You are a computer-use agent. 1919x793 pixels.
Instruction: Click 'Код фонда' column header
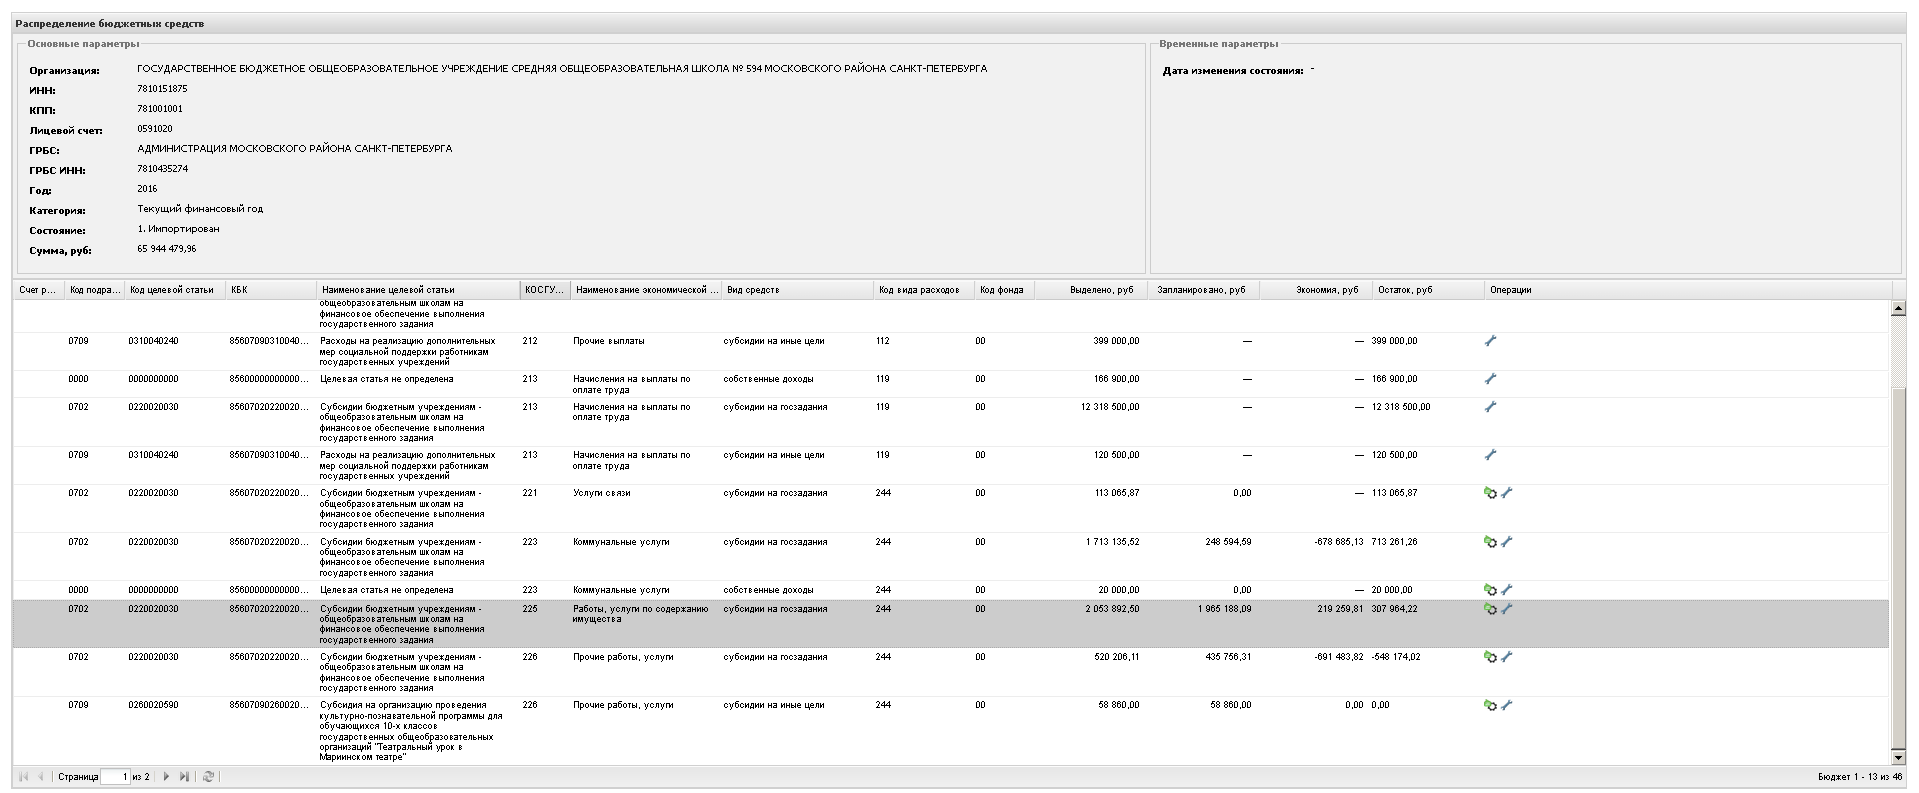[x=1004, y=290]
